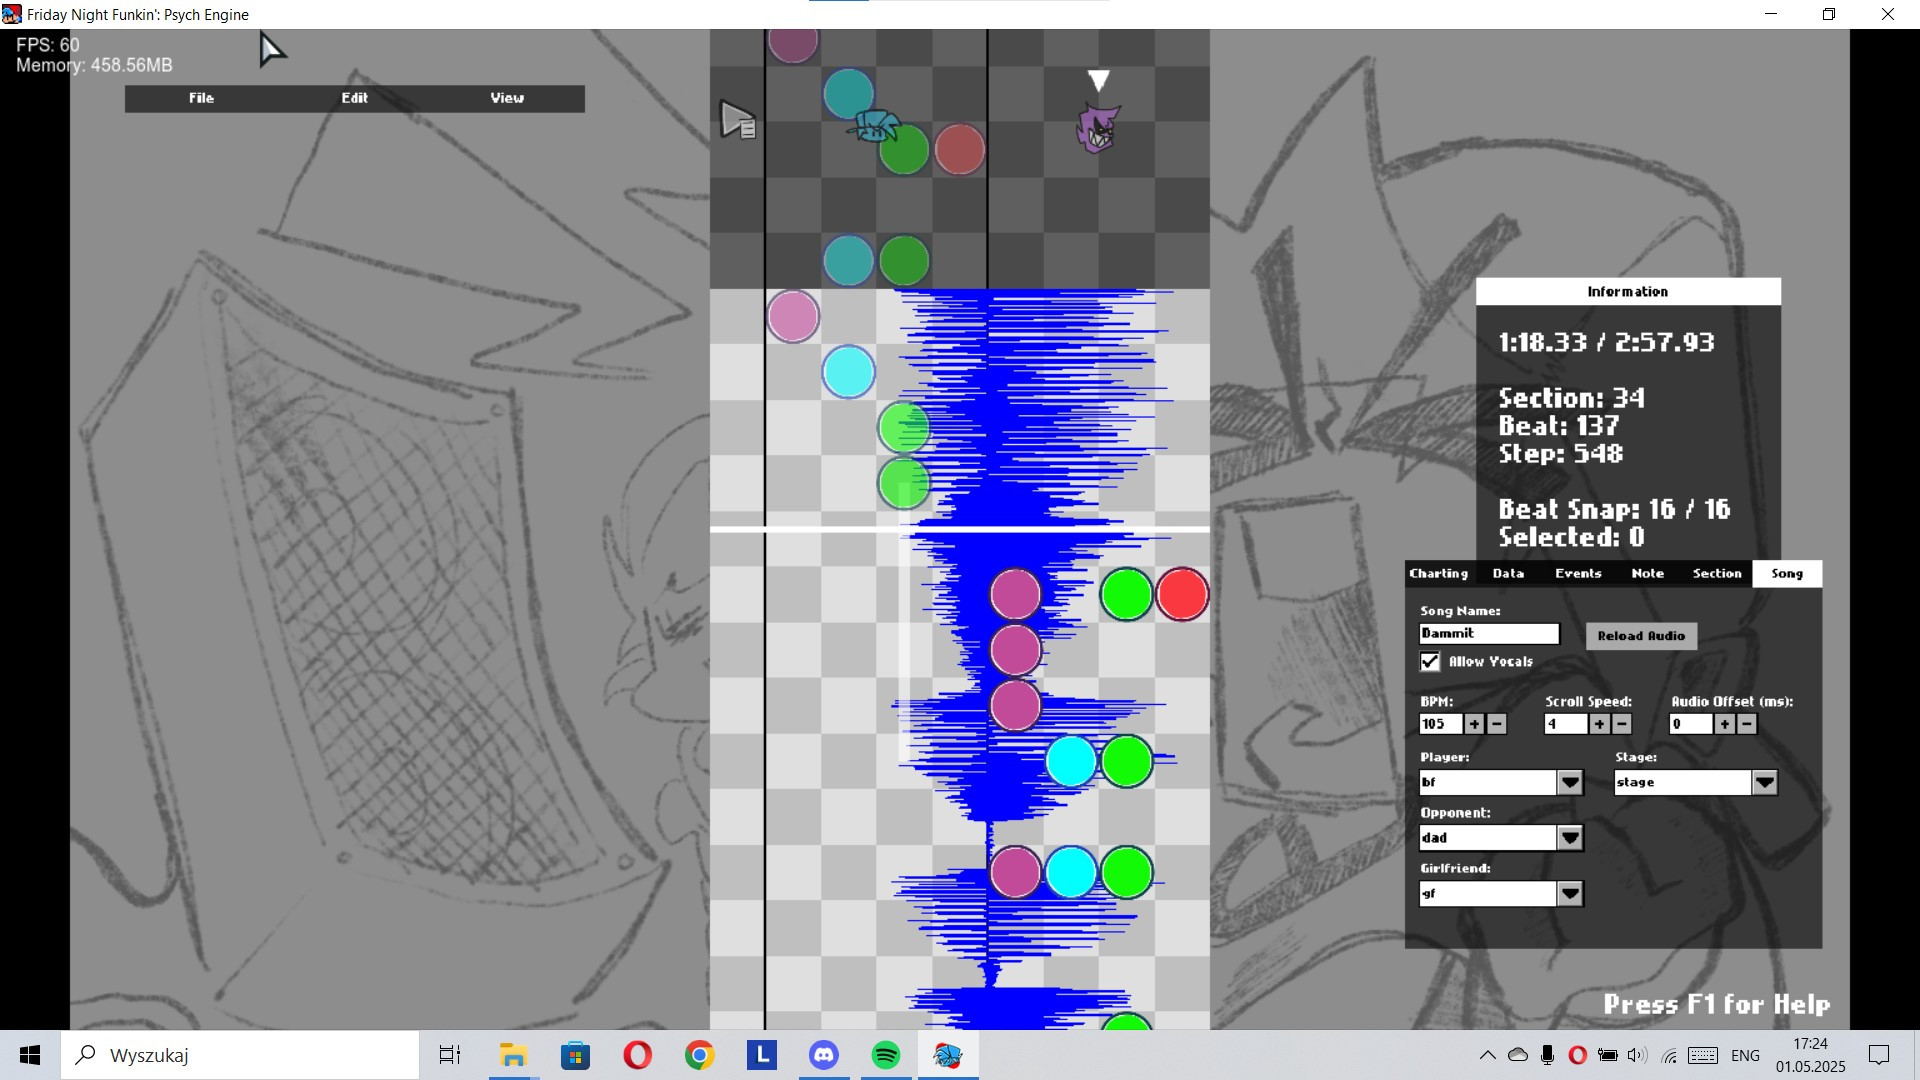Open the Edit menu
Screen dimensions: 1920x1080
pyautogui.click(x=355, y=98)
